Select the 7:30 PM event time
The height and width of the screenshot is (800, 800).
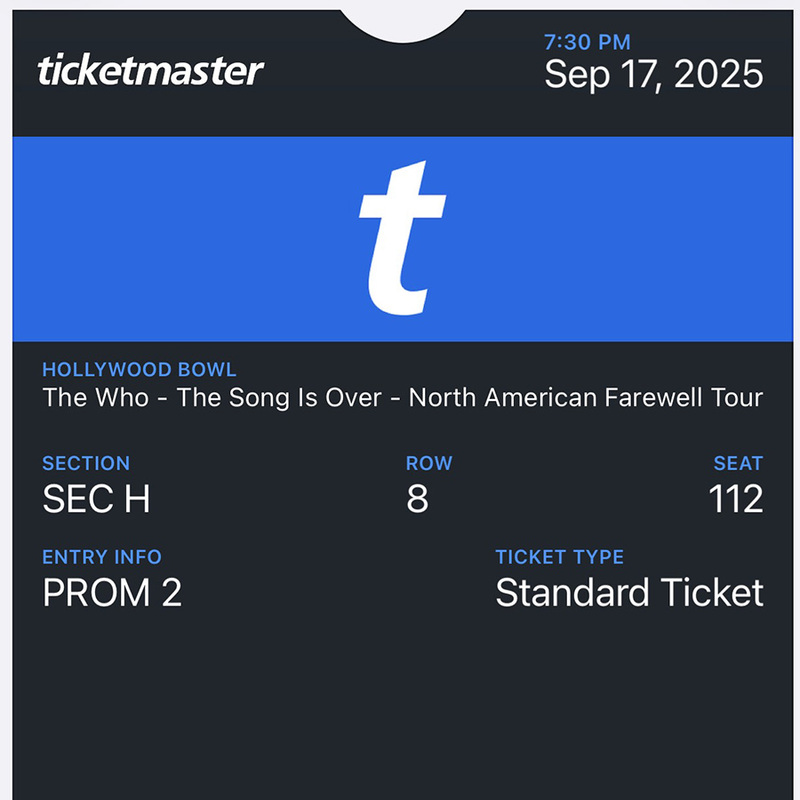[587, 42]
